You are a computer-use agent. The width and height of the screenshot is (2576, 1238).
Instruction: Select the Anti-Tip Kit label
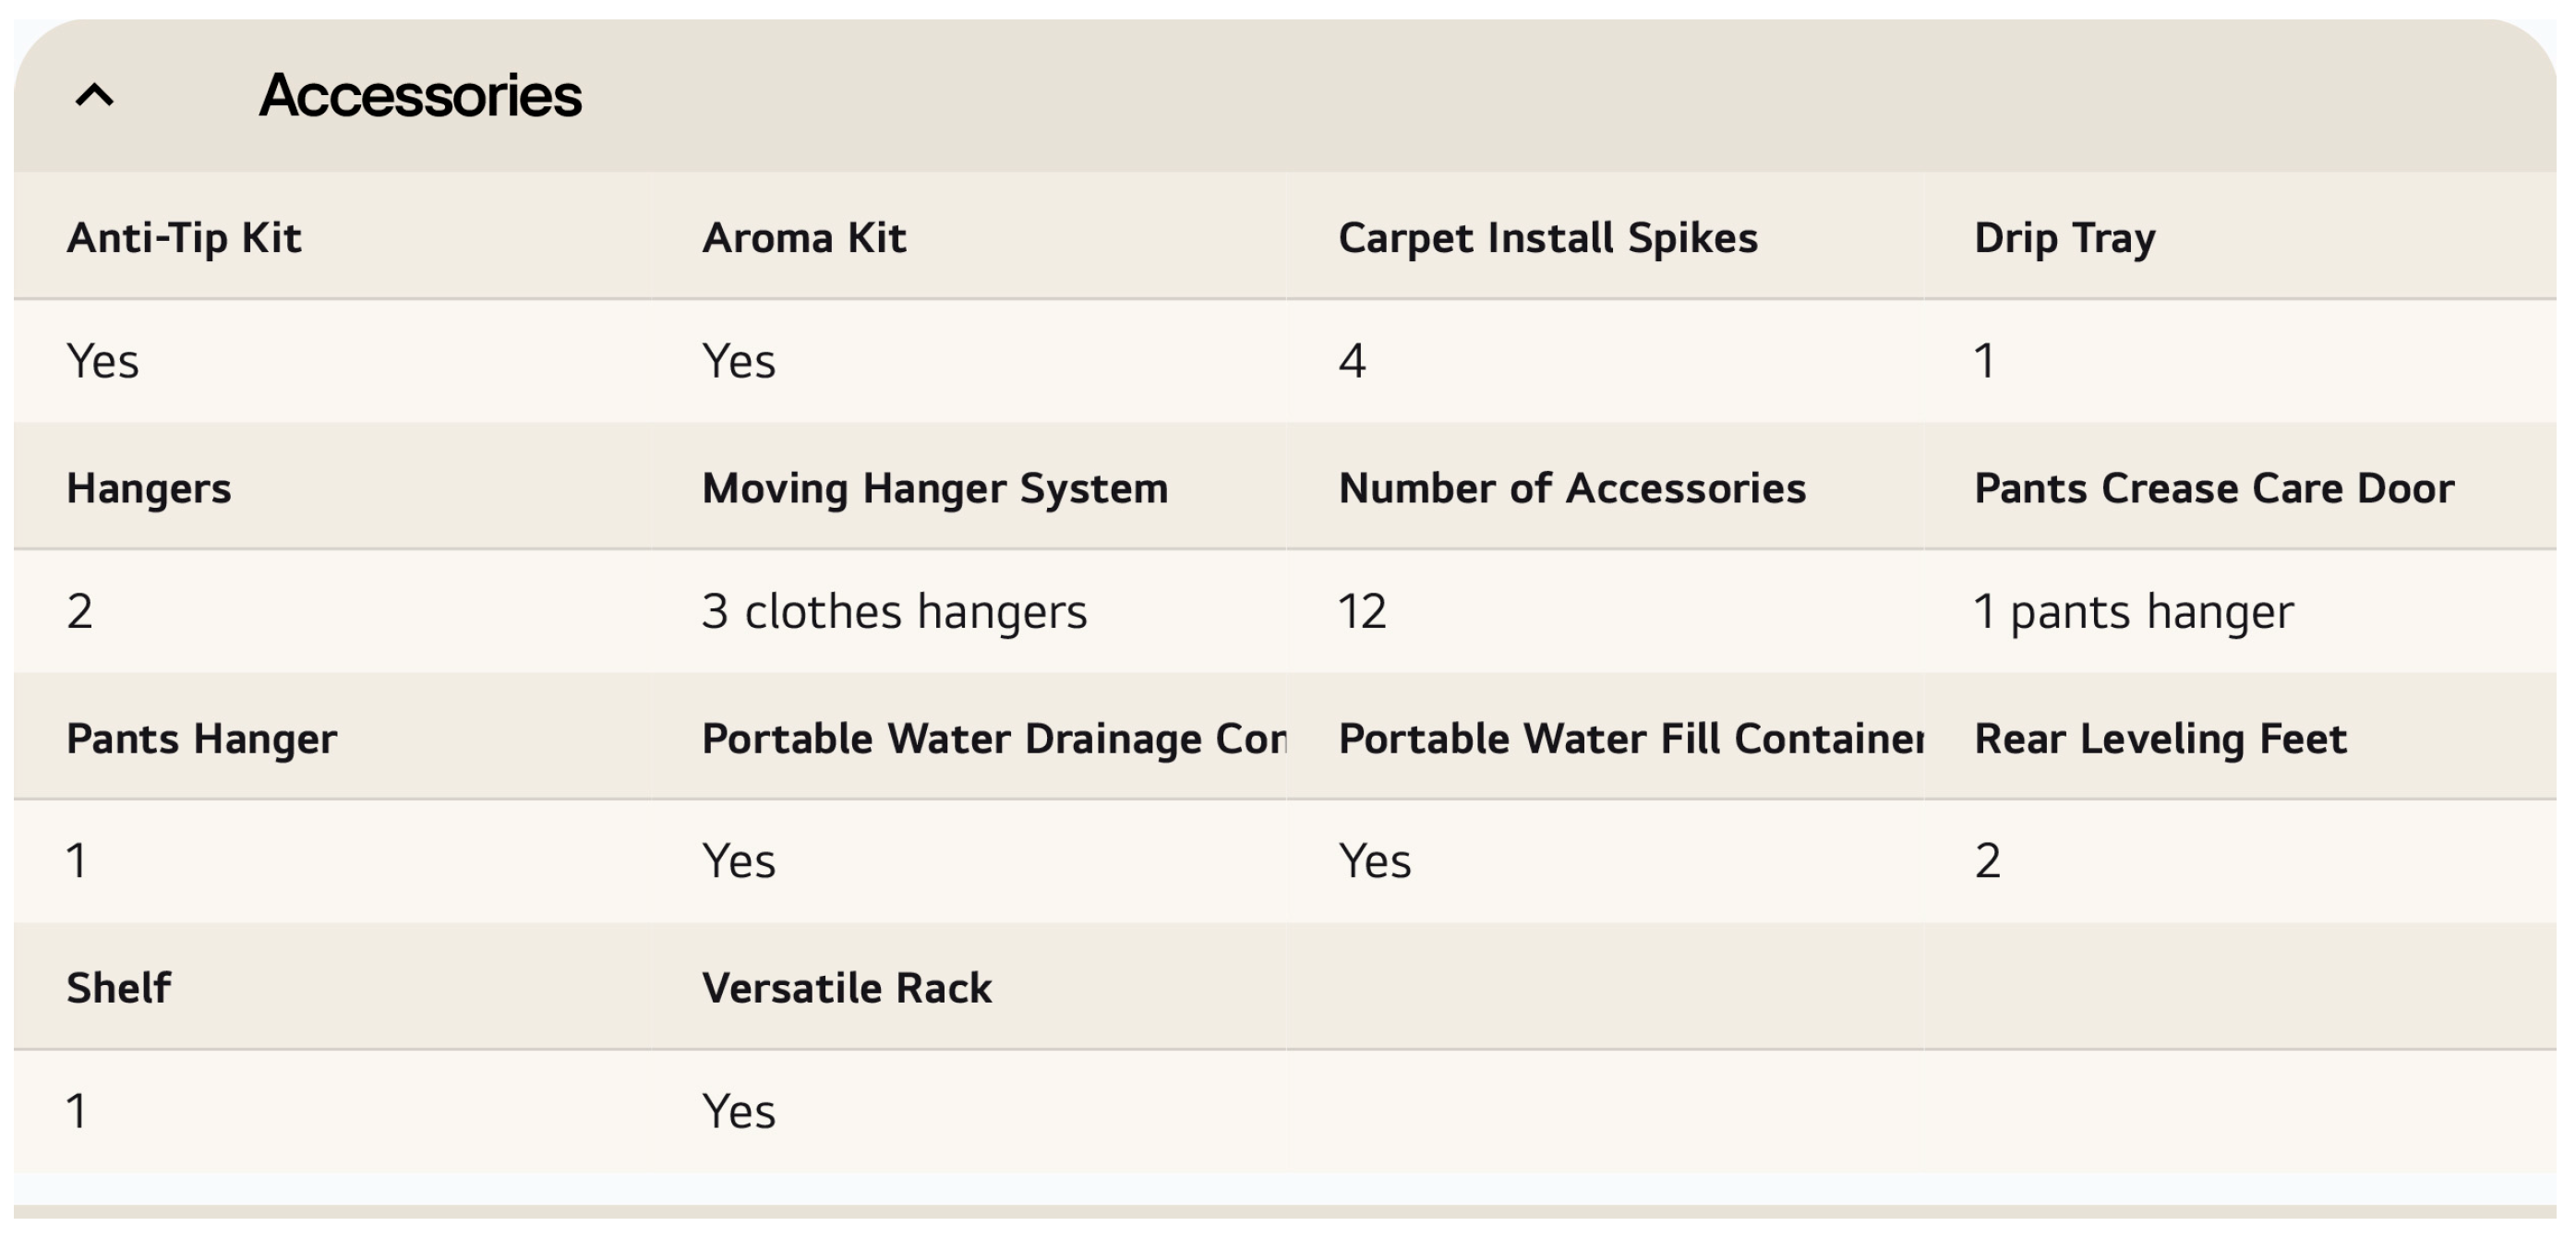184,238
